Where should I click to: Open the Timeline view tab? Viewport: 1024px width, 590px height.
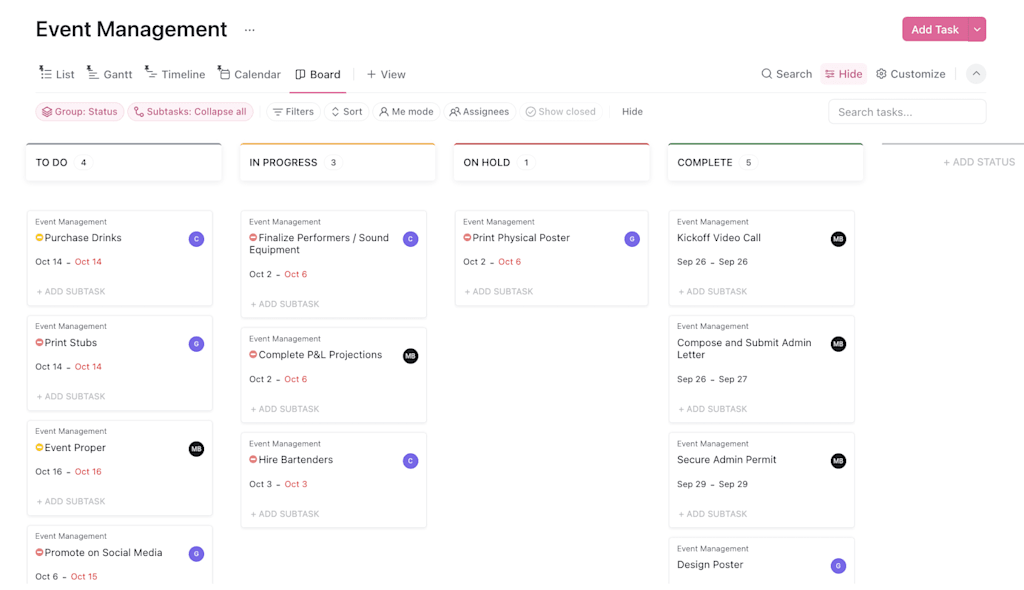coord(175,74)
